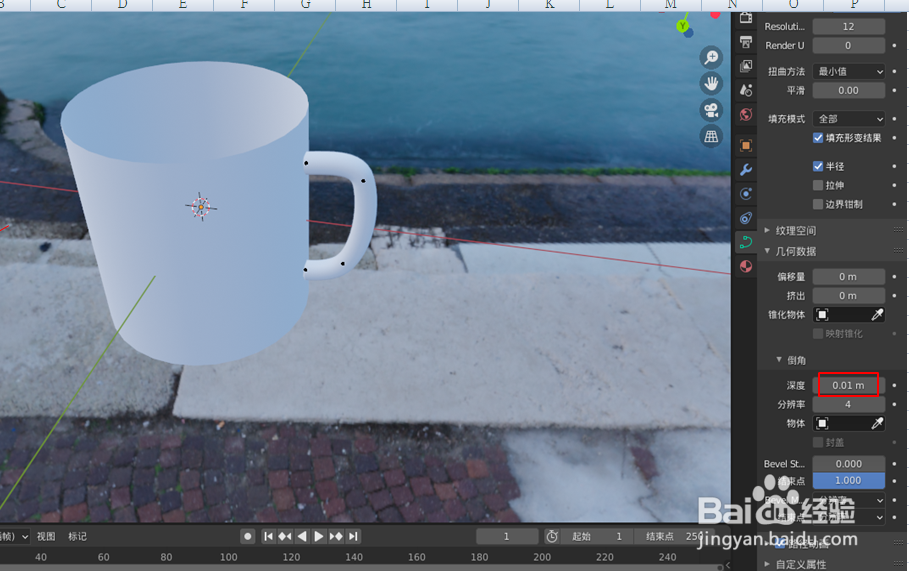Play the animation forward

point(318,536)
